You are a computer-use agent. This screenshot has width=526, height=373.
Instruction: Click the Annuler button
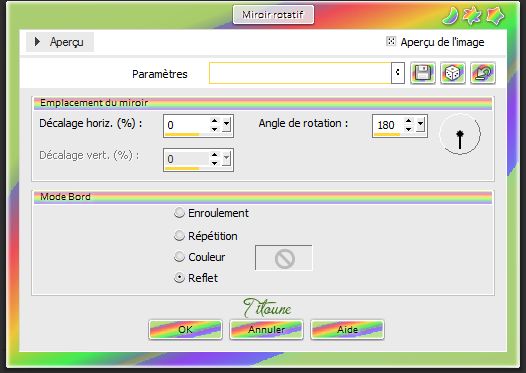(x=266, y=329)
